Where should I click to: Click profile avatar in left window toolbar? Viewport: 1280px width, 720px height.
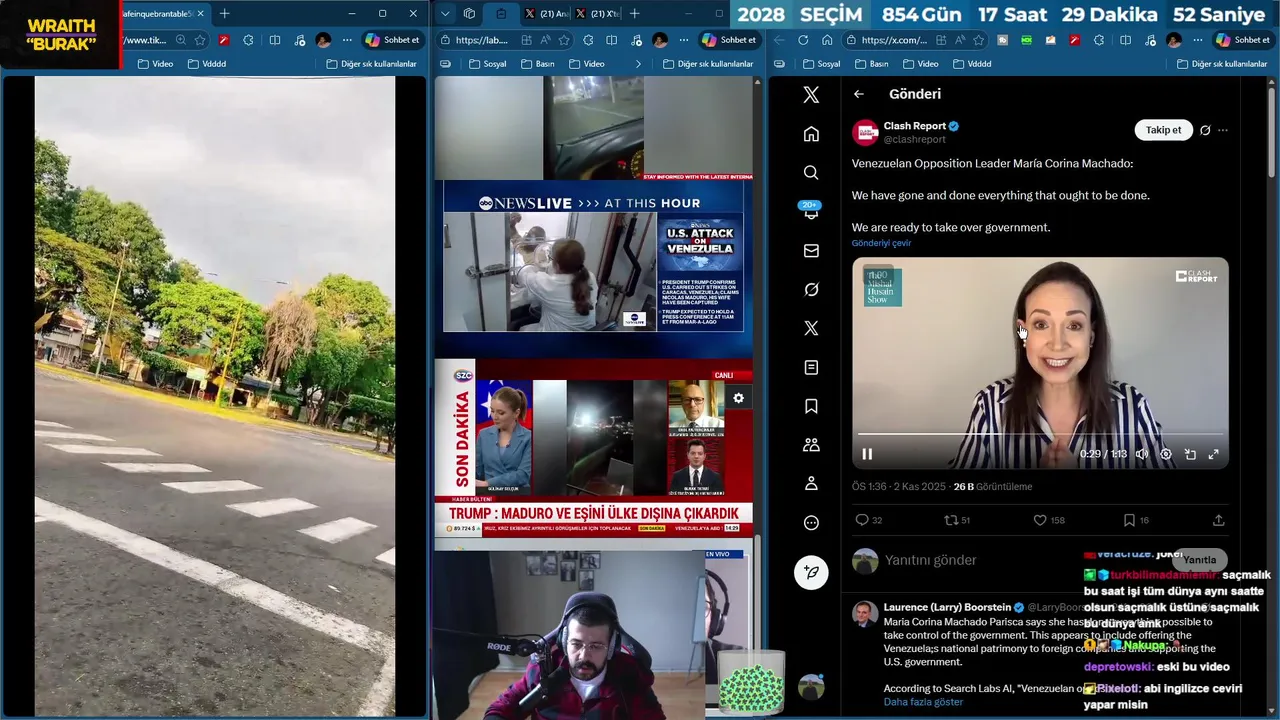pos(323,40)
